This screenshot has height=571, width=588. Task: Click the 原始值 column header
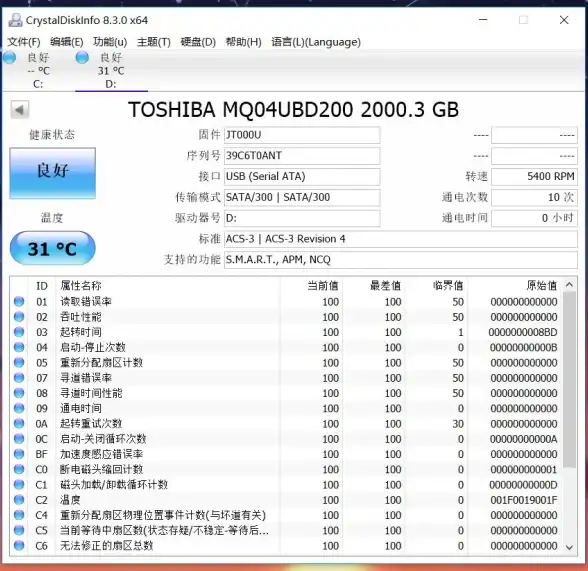[x=514, y=286]
